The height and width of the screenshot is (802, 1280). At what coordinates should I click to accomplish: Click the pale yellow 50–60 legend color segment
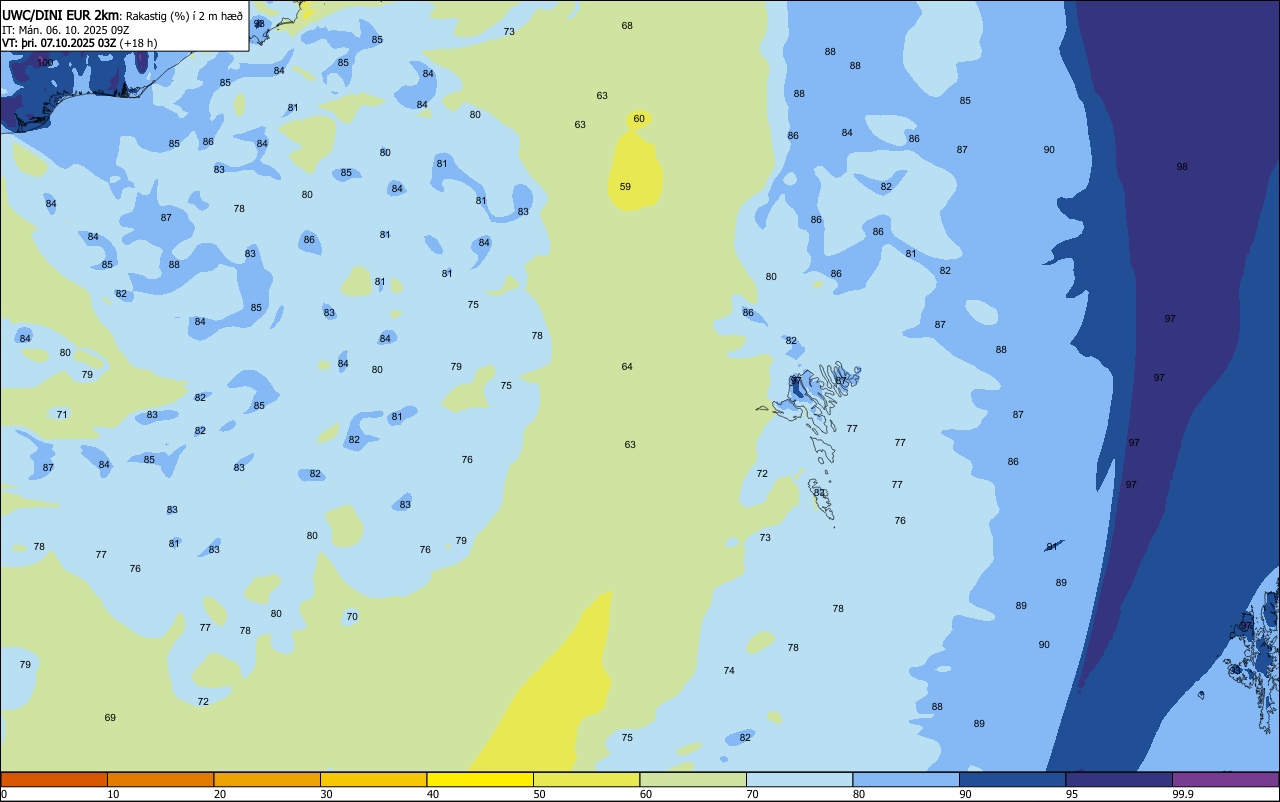coord(586,779)
